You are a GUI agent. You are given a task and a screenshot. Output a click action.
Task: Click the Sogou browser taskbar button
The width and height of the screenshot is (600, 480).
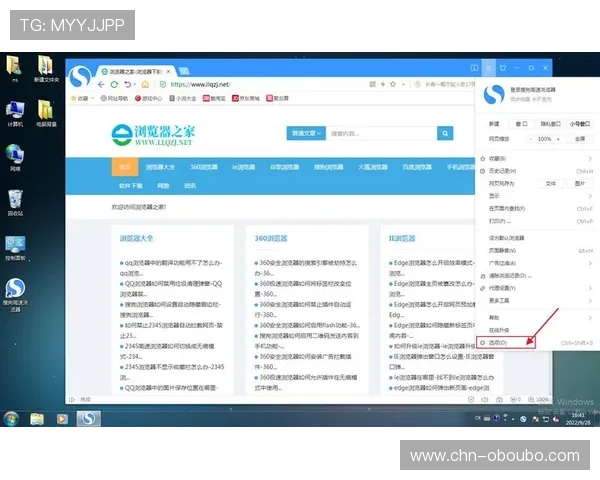88,418
